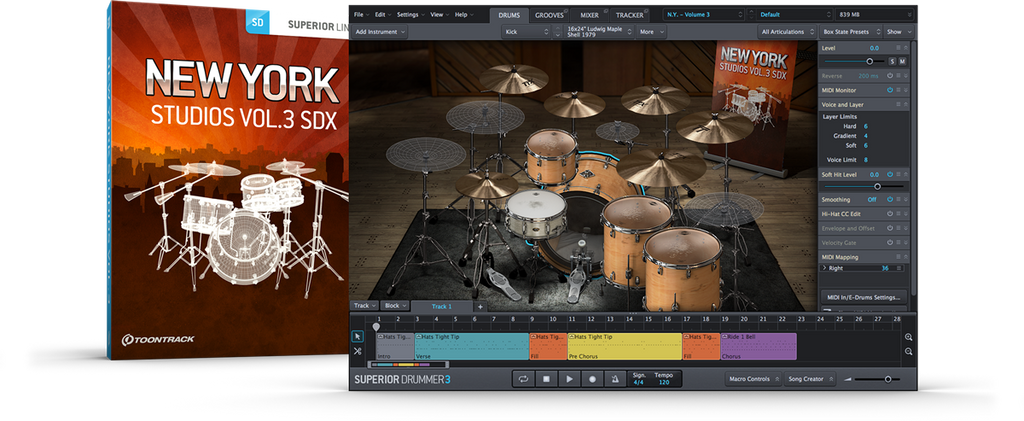The height and width of the screenshot is (421, 1024).
Task: Toggle MIDI Monitor power button
Action: [889, 90]
